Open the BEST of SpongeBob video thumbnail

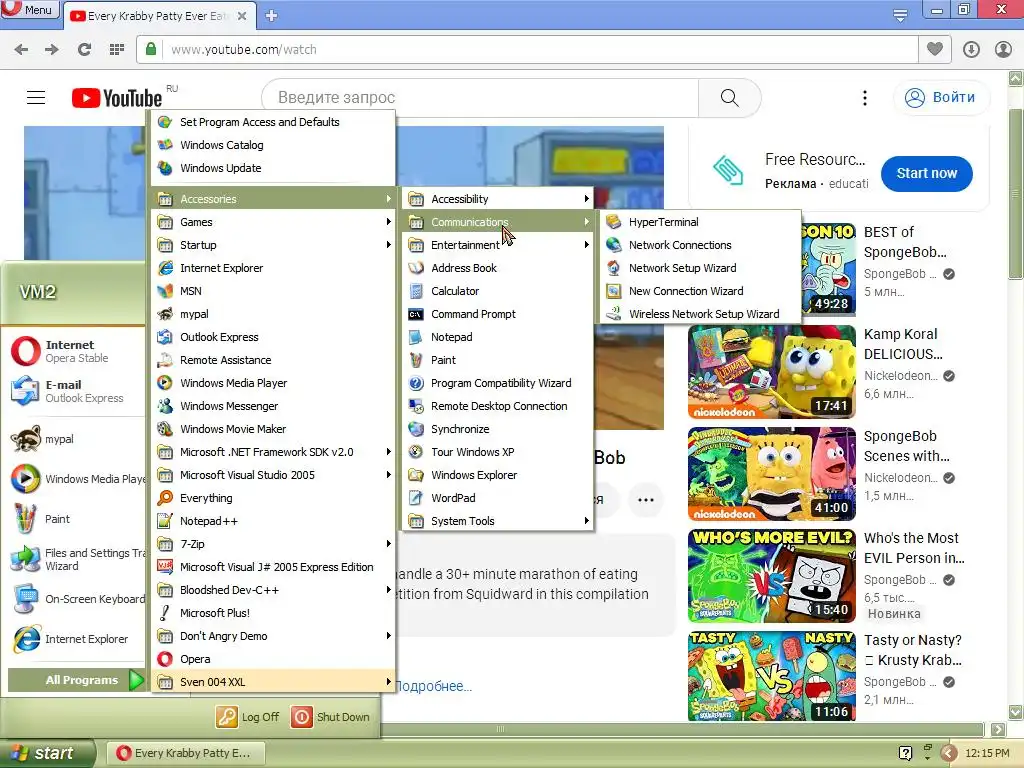[827, 269]
